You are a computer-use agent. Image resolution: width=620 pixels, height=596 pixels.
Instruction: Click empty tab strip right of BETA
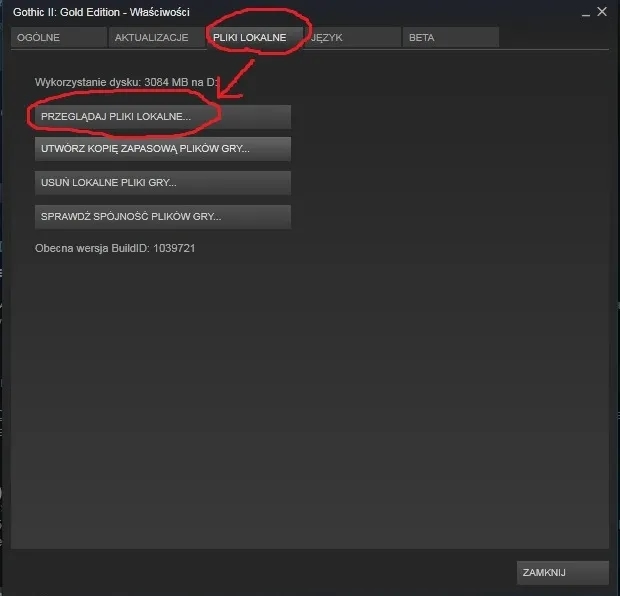pyautogui.click(x=555, y=38)
